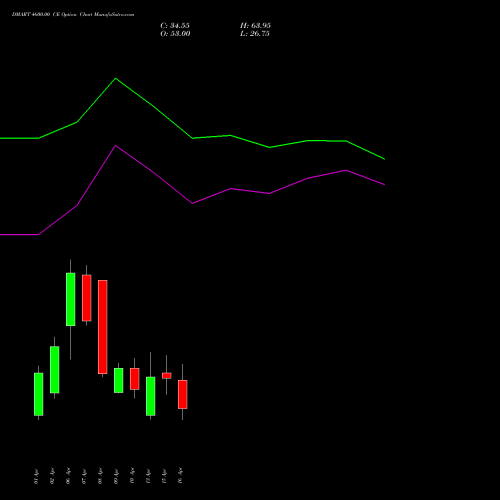The image size is (500, 500).
Task: Select the red candlestick above 16 Apr
Action: pos(183,394)
